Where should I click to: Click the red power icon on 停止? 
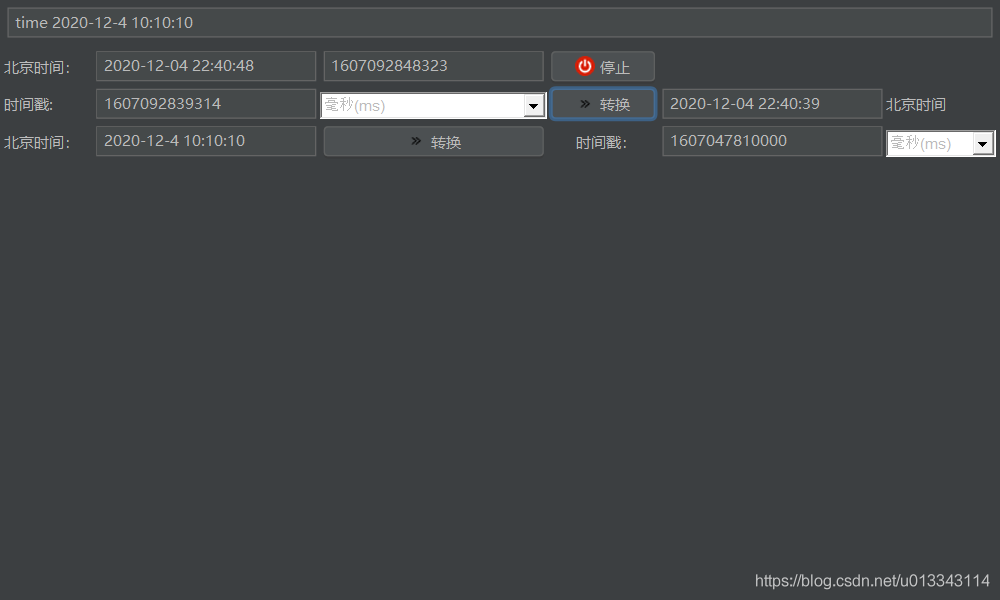coord(584,66)
